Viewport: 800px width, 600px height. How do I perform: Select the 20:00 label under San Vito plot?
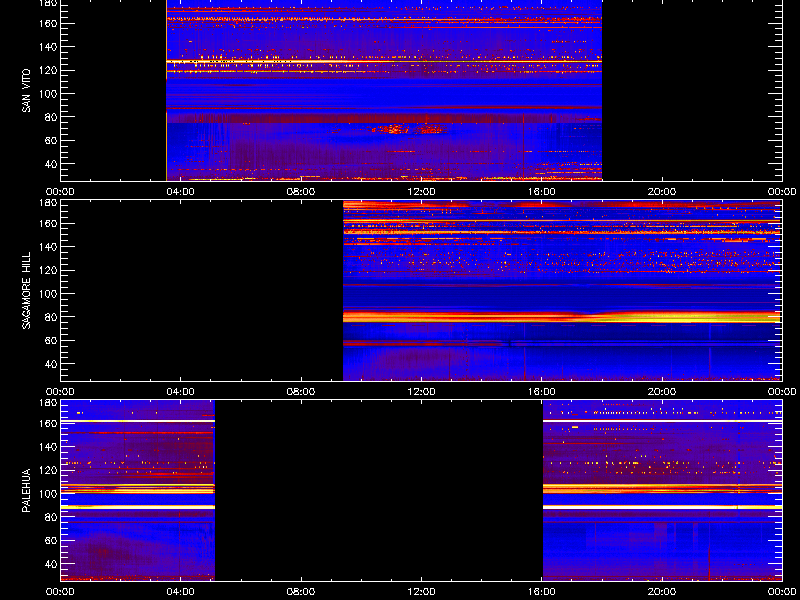(x=662, y=192)
